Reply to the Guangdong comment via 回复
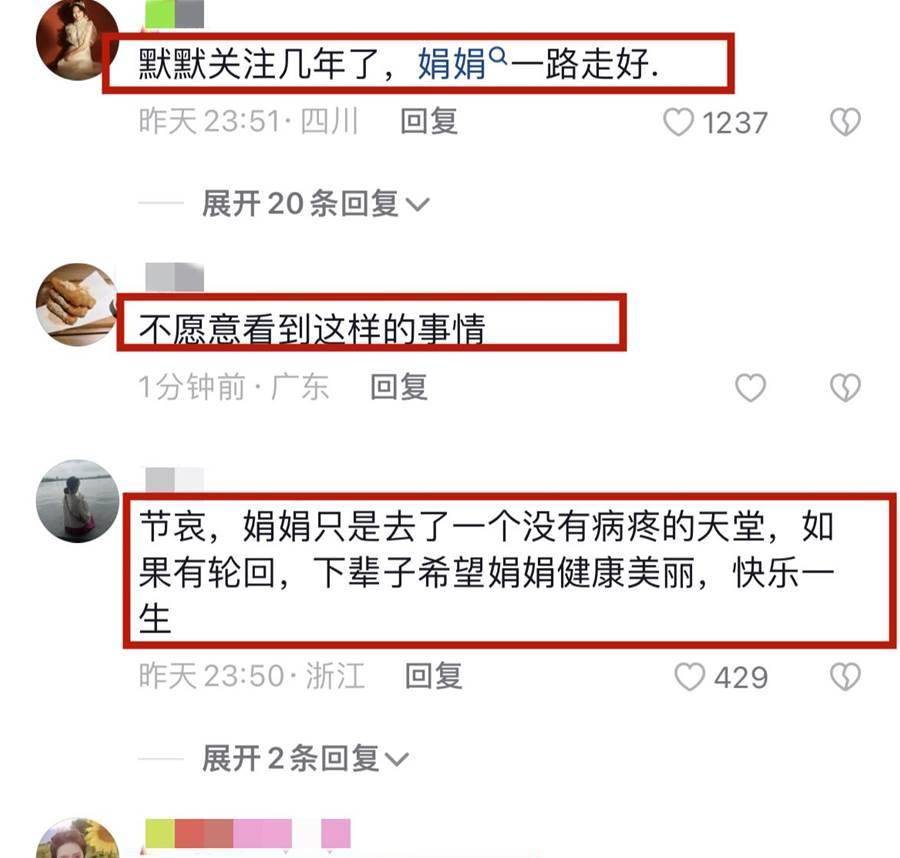Image resolution: width=900 pixels, height=858 pixels. tap(399, 387)
